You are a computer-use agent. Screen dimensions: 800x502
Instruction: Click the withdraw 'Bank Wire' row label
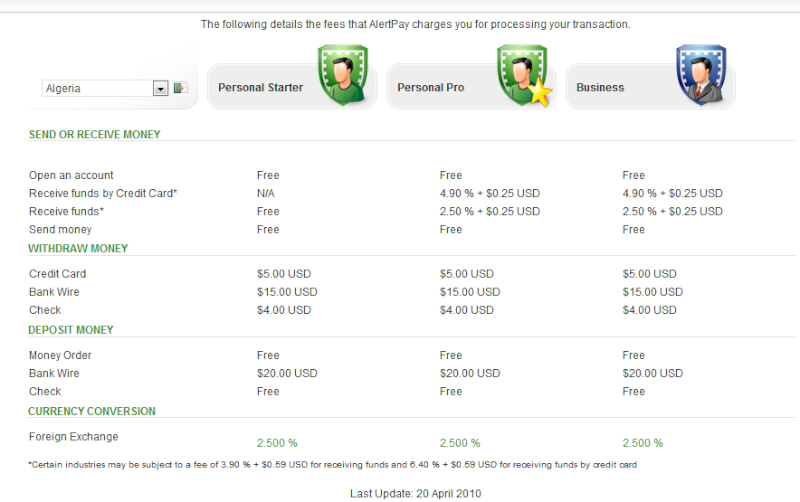tap(54, 292)
